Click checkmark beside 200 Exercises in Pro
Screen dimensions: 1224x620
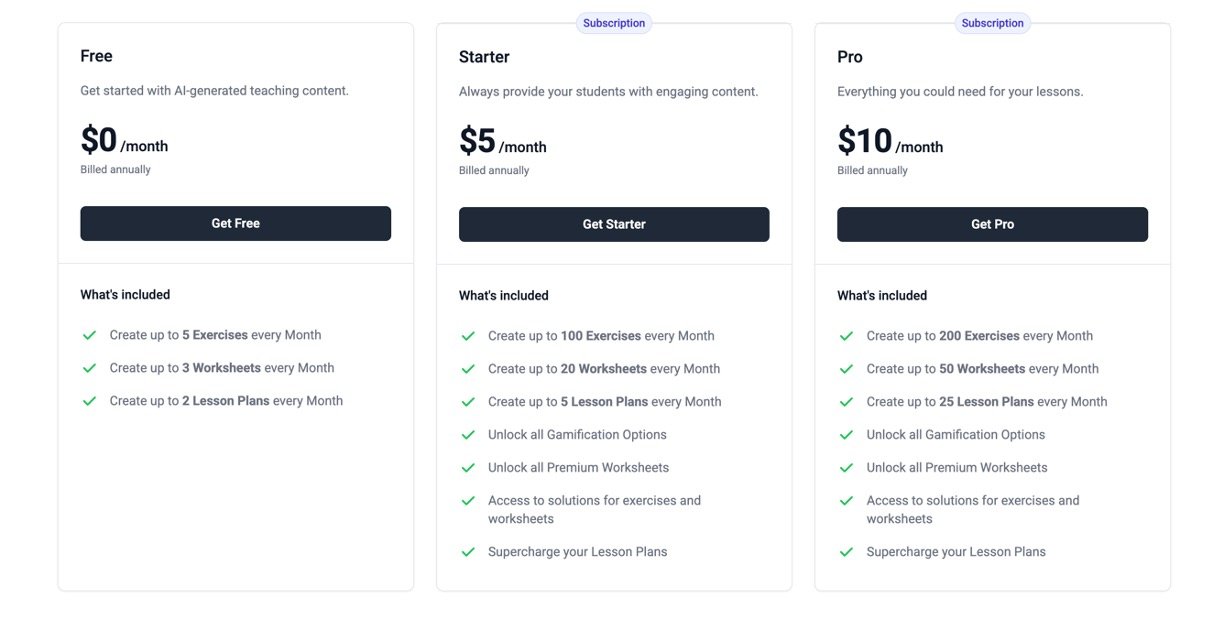(846, 337)
